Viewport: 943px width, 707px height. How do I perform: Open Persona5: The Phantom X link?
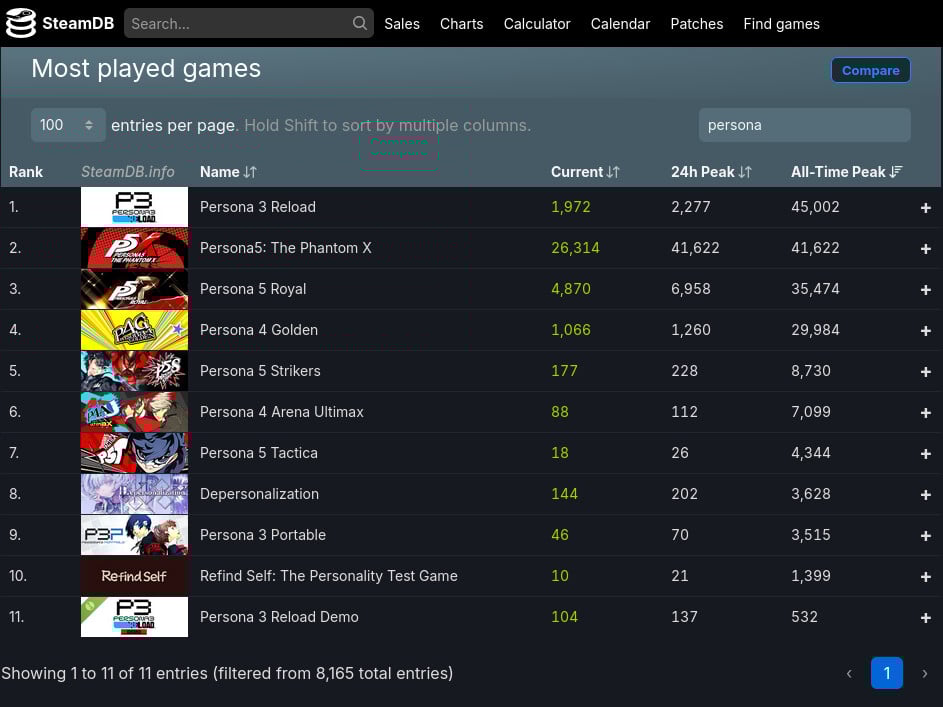pyautogui.click(x=286, y=248)
